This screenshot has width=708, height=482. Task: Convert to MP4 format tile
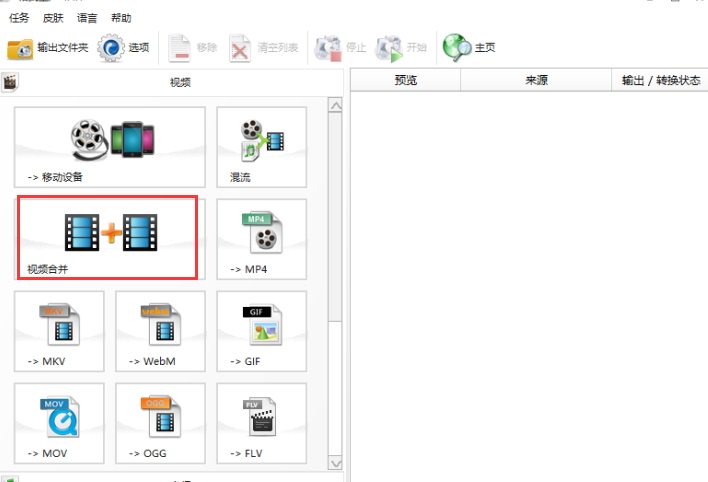(x=262, y=239)
